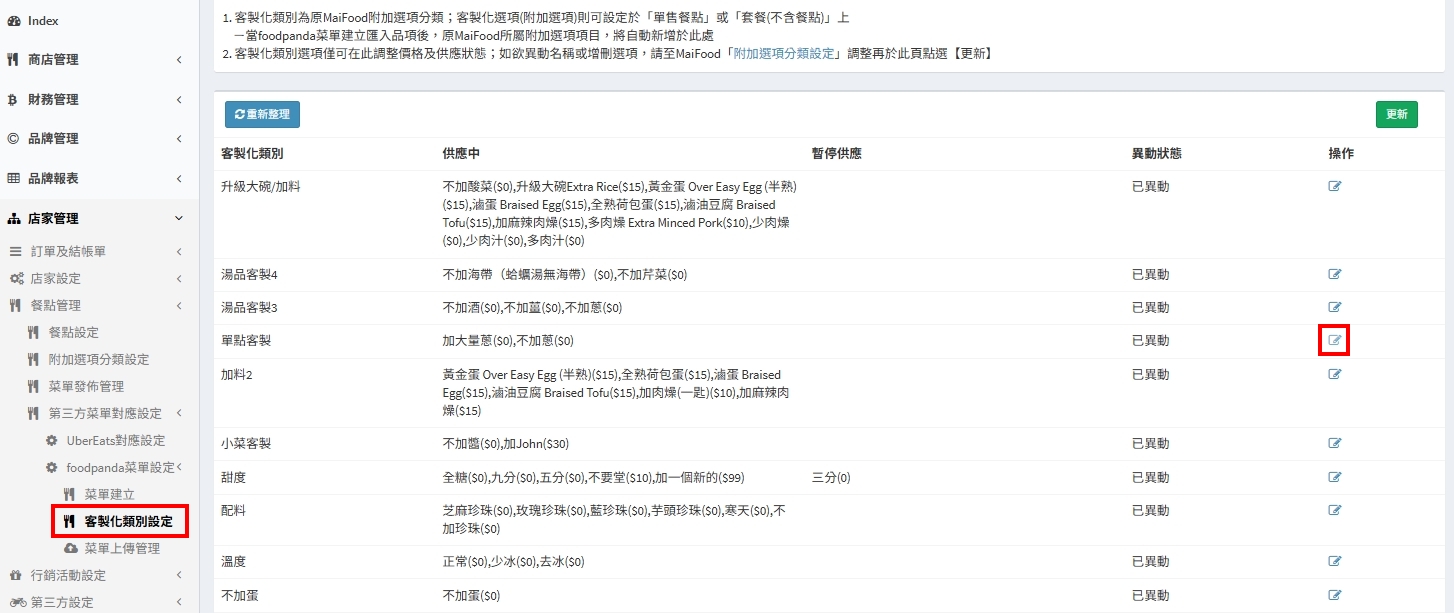Image resolution: width=1454 pixels, height=613 pixels.
Task: Expand the 財務管理 sidebar section
Action: click(93, 100)
